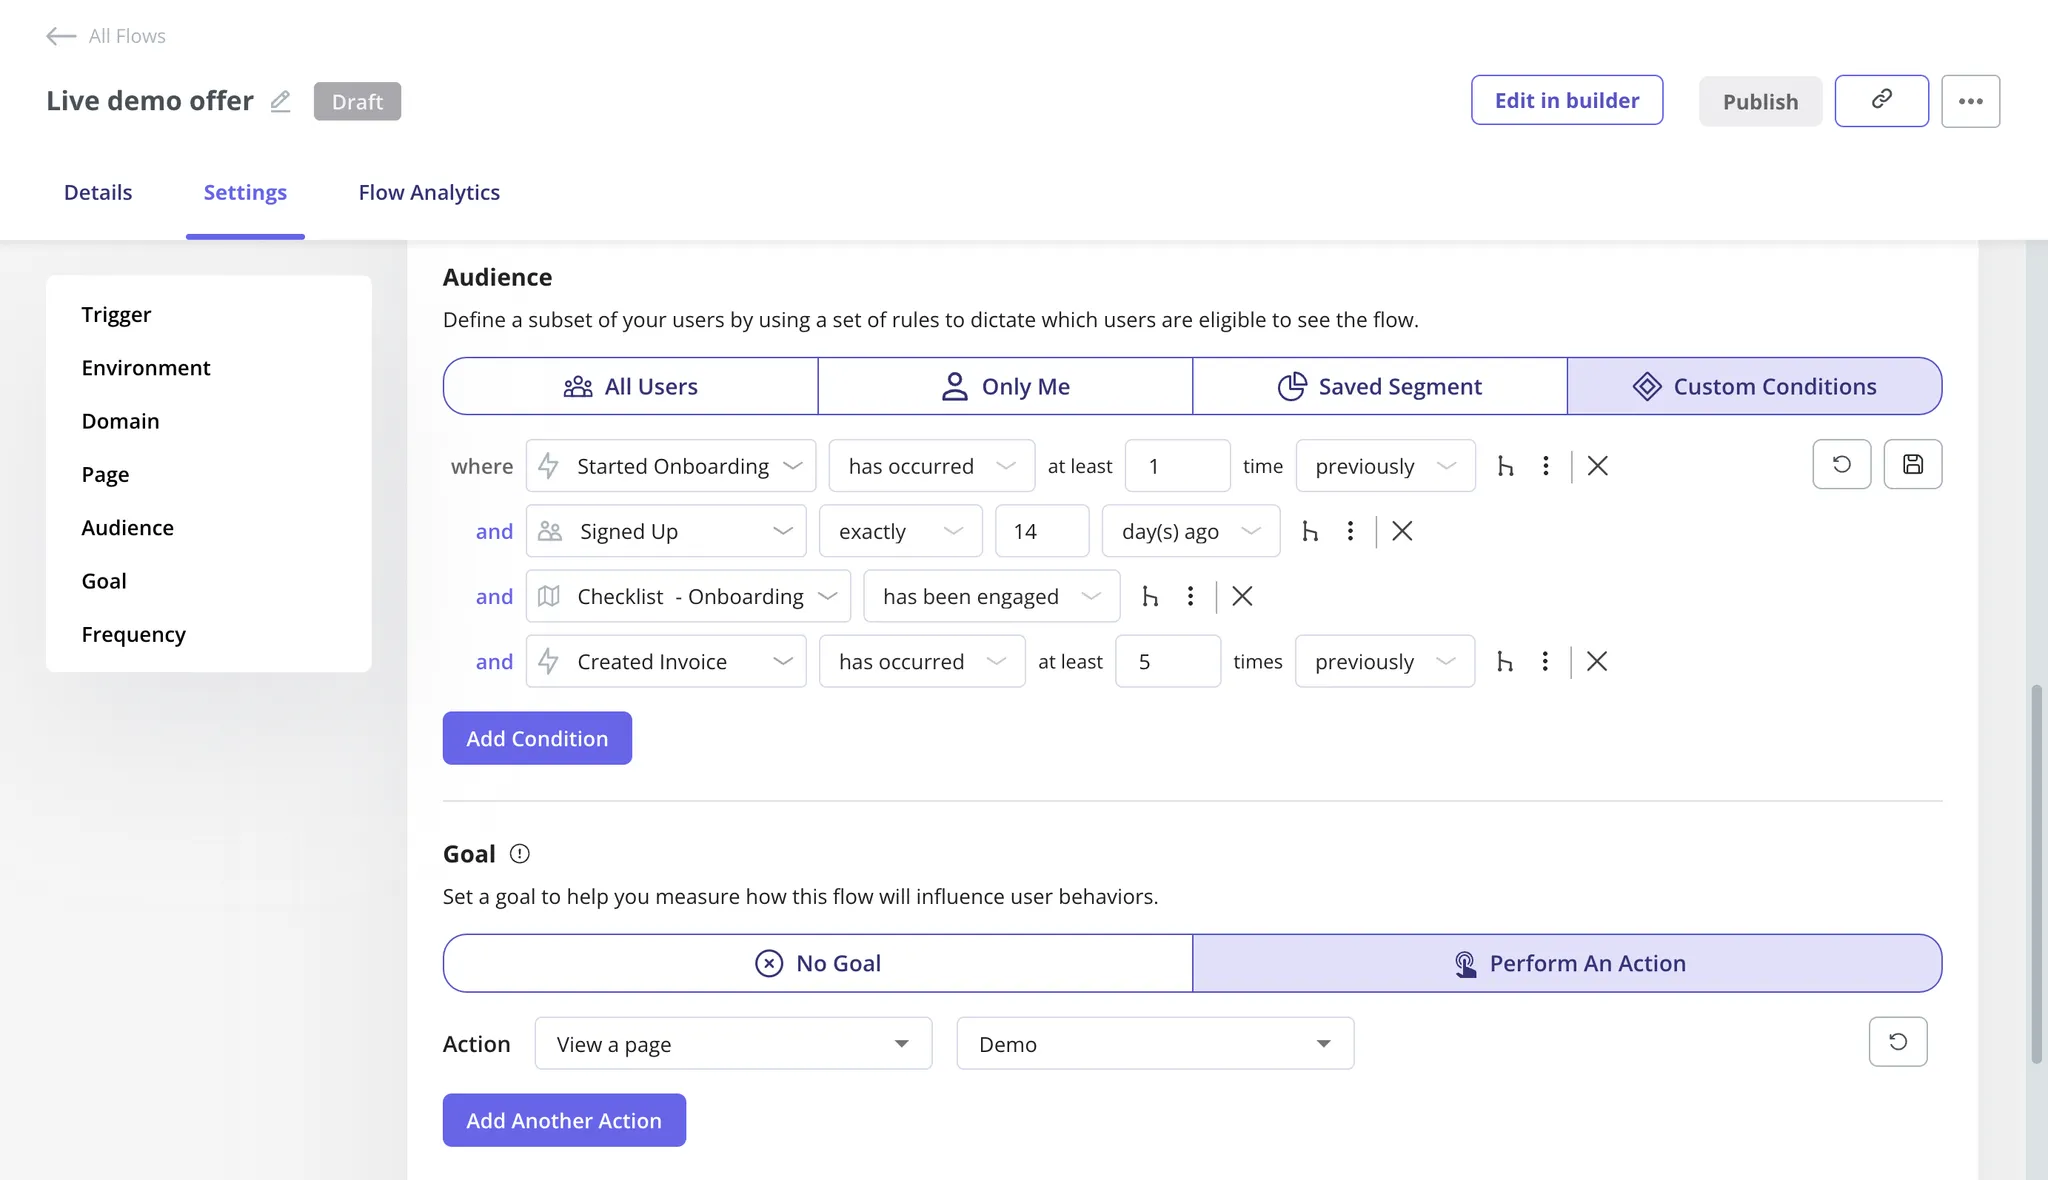Image resolution: width=2048 pixels, height=1180 pixels.
Task: Switch to the Flow Analytics tab
Action: [429, 192]
